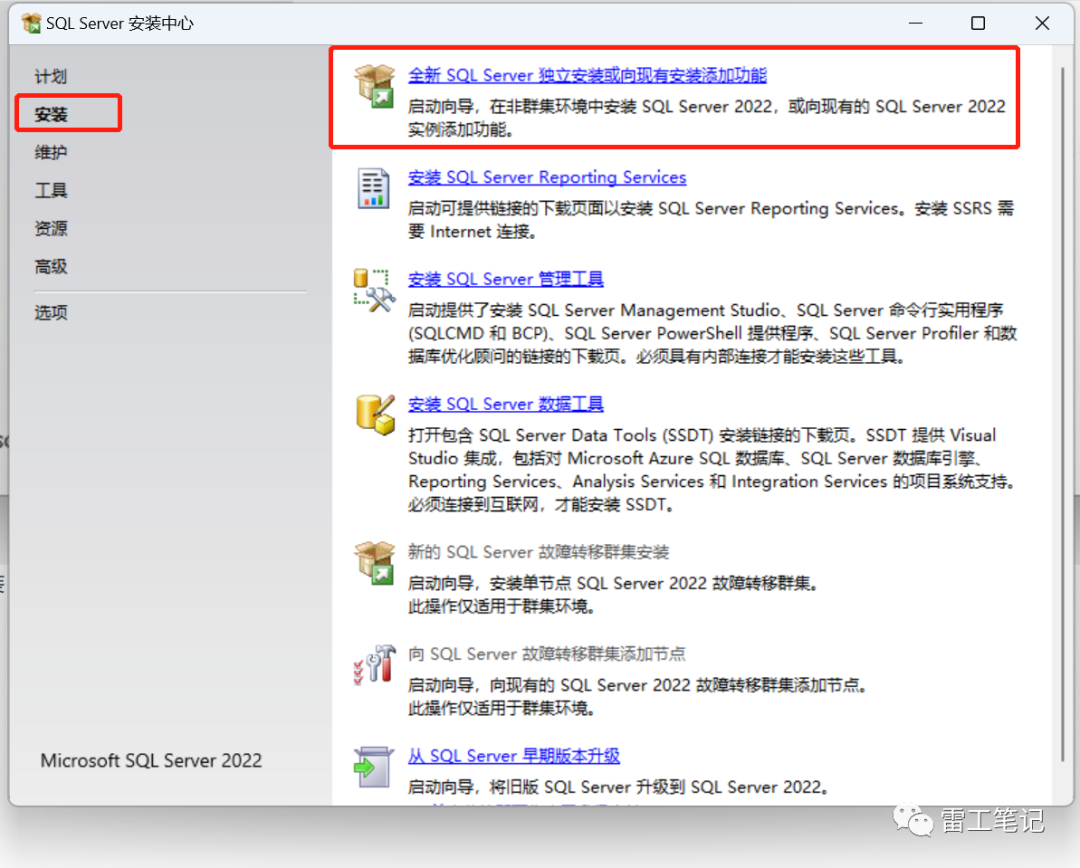
Task: Click the management tools wrench icon
Action: (x=374, y=290)
